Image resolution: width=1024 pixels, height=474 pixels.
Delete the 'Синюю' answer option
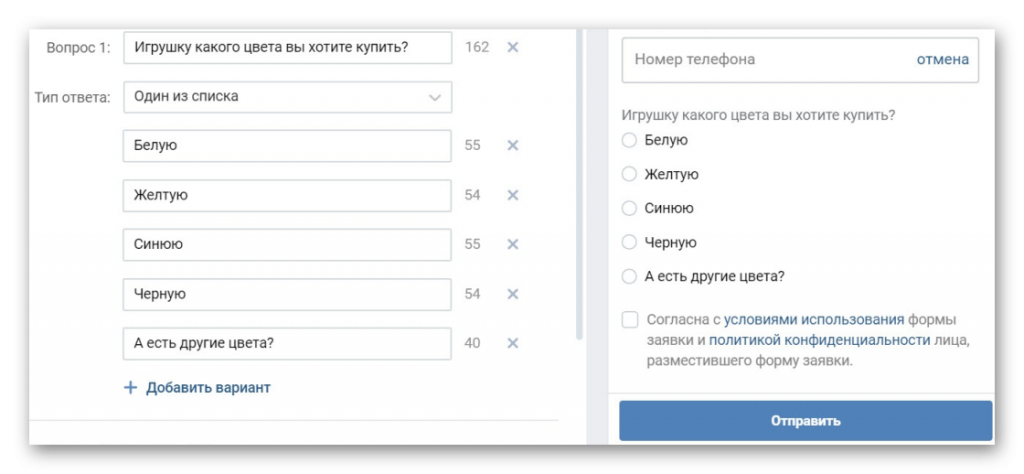point(512,244)
